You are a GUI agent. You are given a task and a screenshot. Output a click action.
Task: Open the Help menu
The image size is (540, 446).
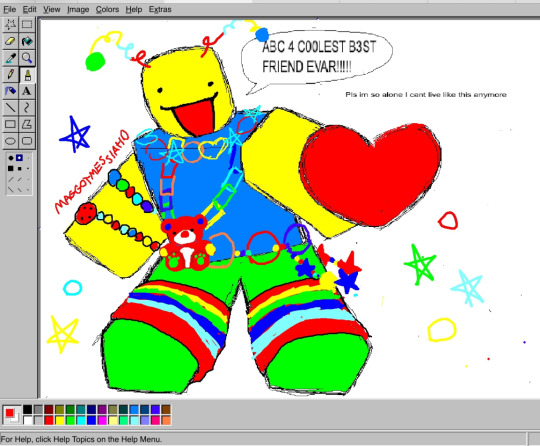(134, 10)
